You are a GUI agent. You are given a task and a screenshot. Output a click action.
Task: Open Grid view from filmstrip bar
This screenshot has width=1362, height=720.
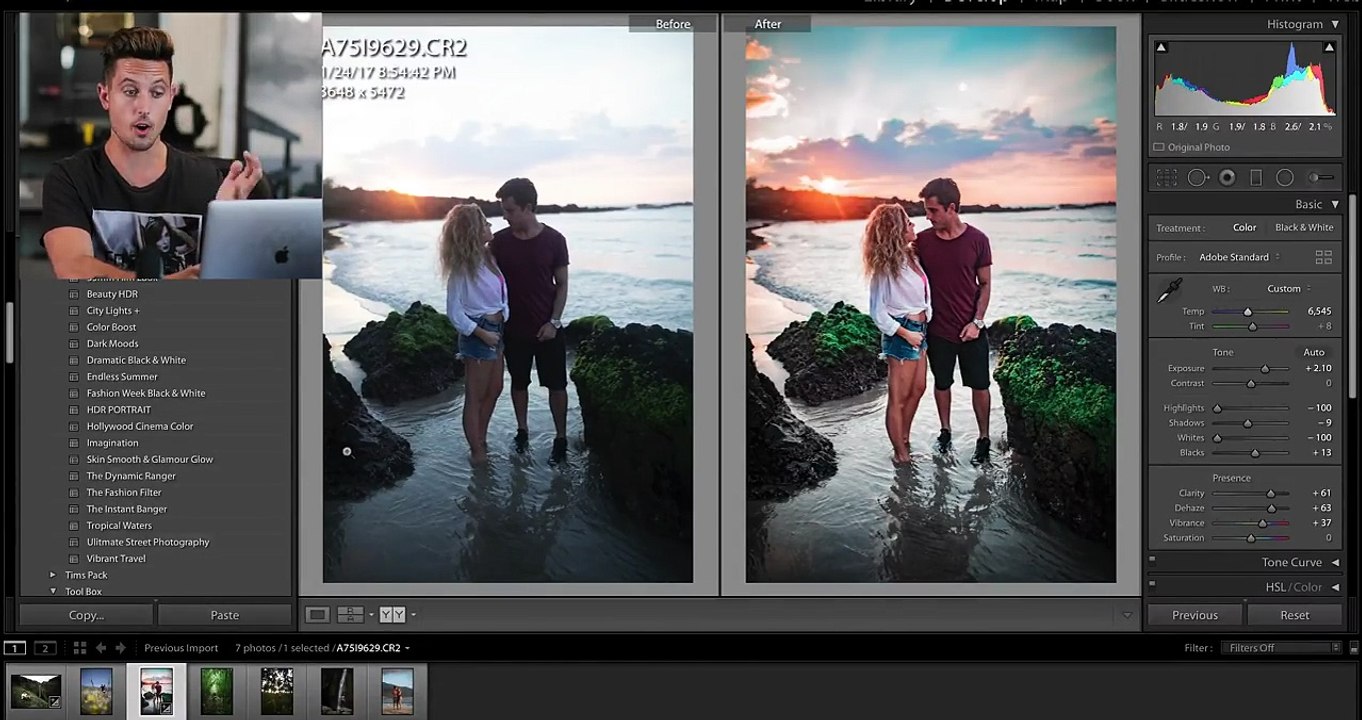(x=80, y=648)
